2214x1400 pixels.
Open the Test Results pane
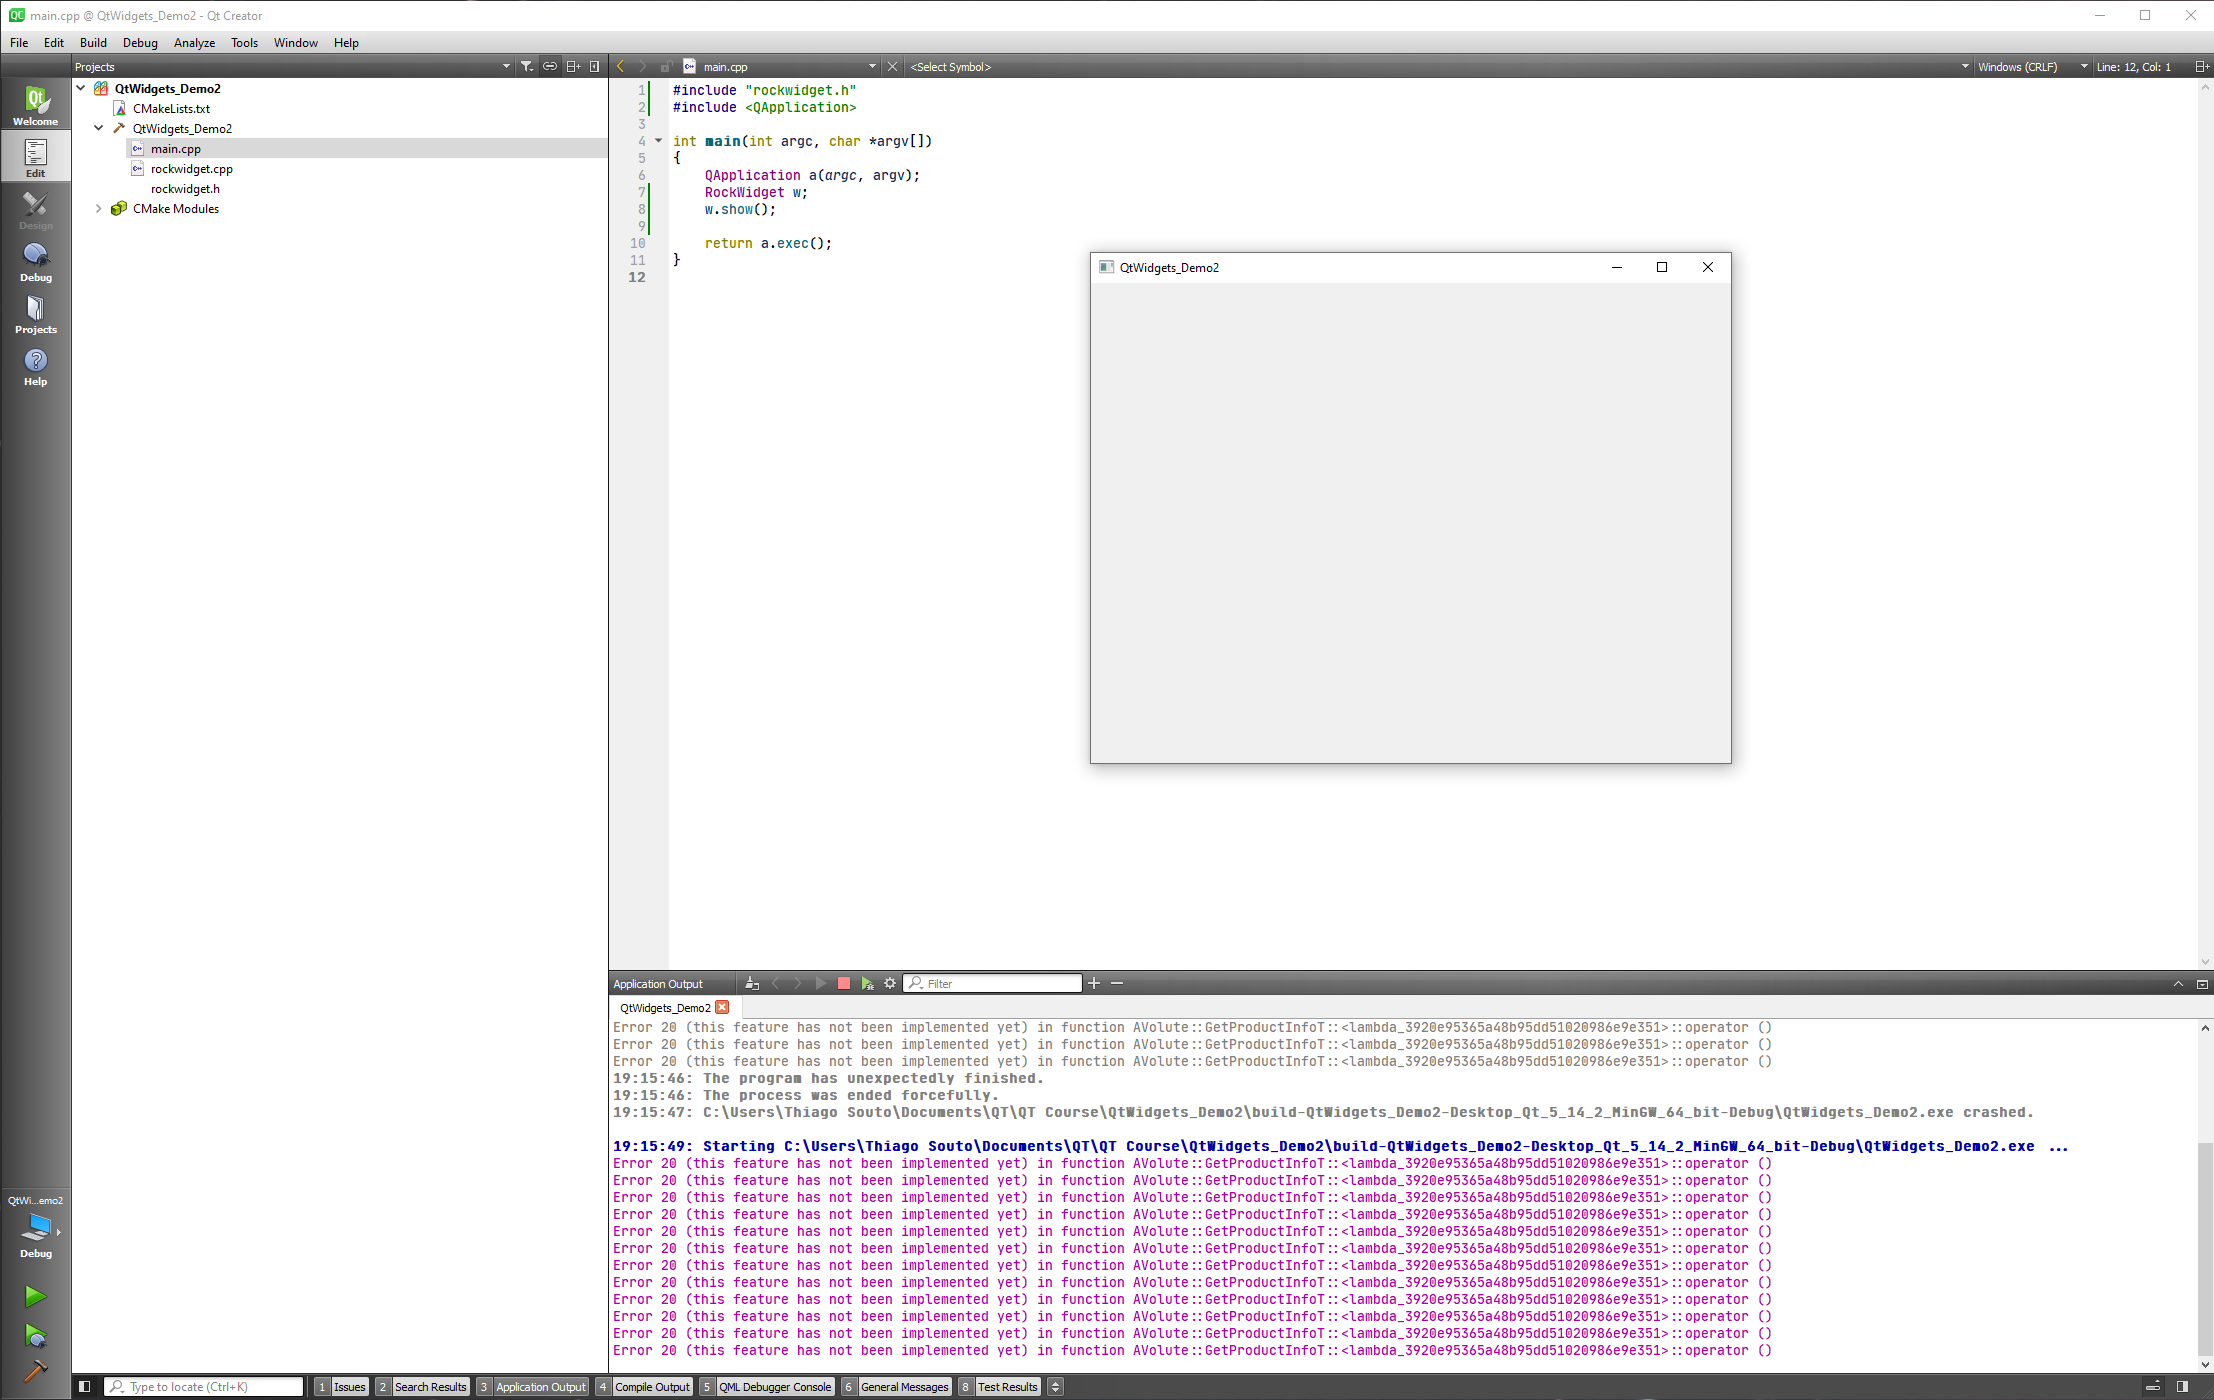click(999, 1387)
